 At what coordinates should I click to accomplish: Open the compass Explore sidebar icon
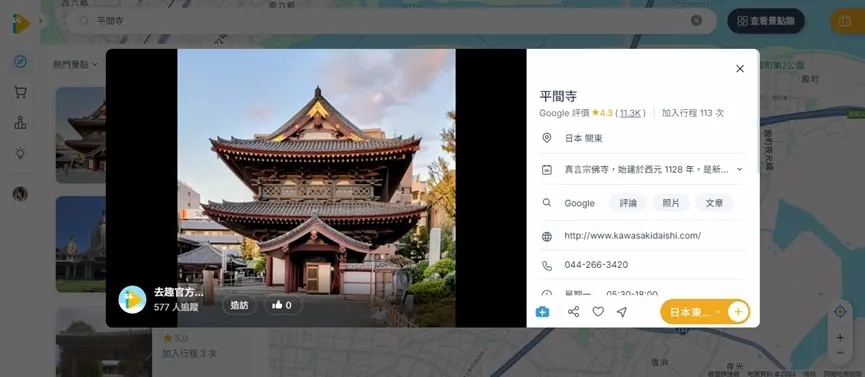tap(20, 61)
